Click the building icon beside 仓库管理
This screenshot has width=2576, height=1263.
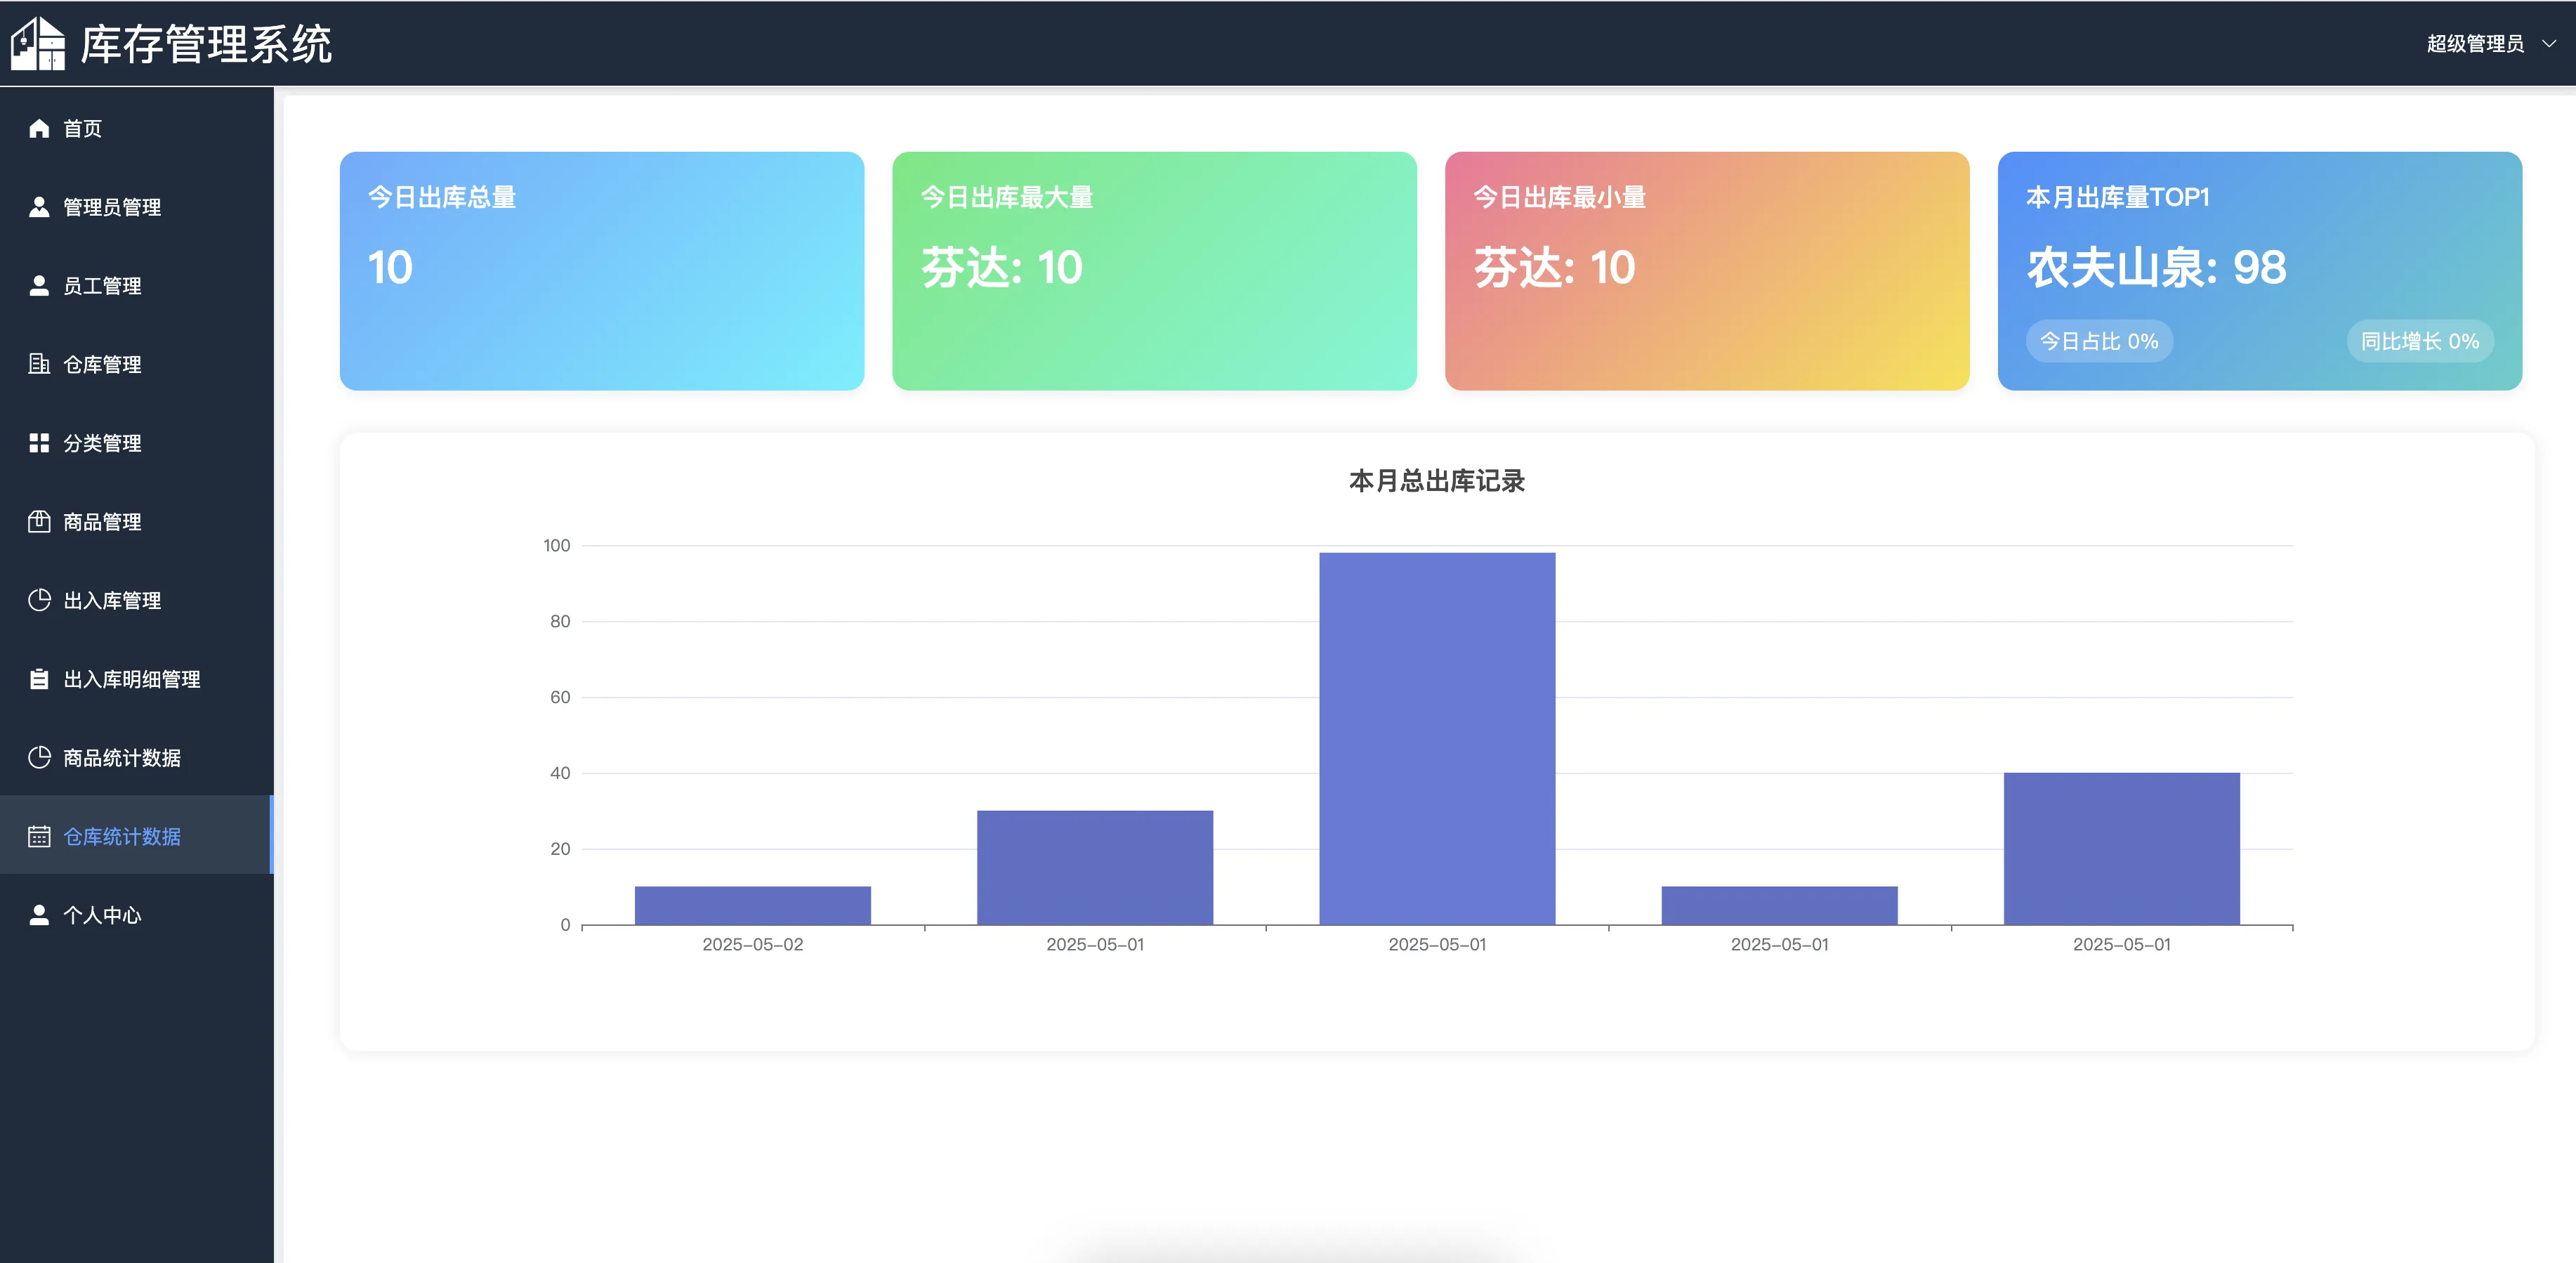pos(39,364)
